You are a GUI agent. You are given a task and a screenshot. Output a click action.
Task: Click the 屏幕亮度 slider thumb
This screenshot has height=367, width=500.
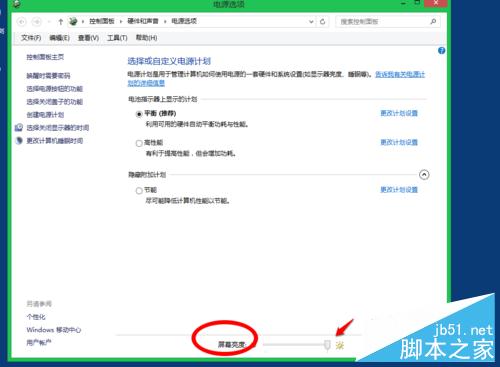[x=327, y=346]
